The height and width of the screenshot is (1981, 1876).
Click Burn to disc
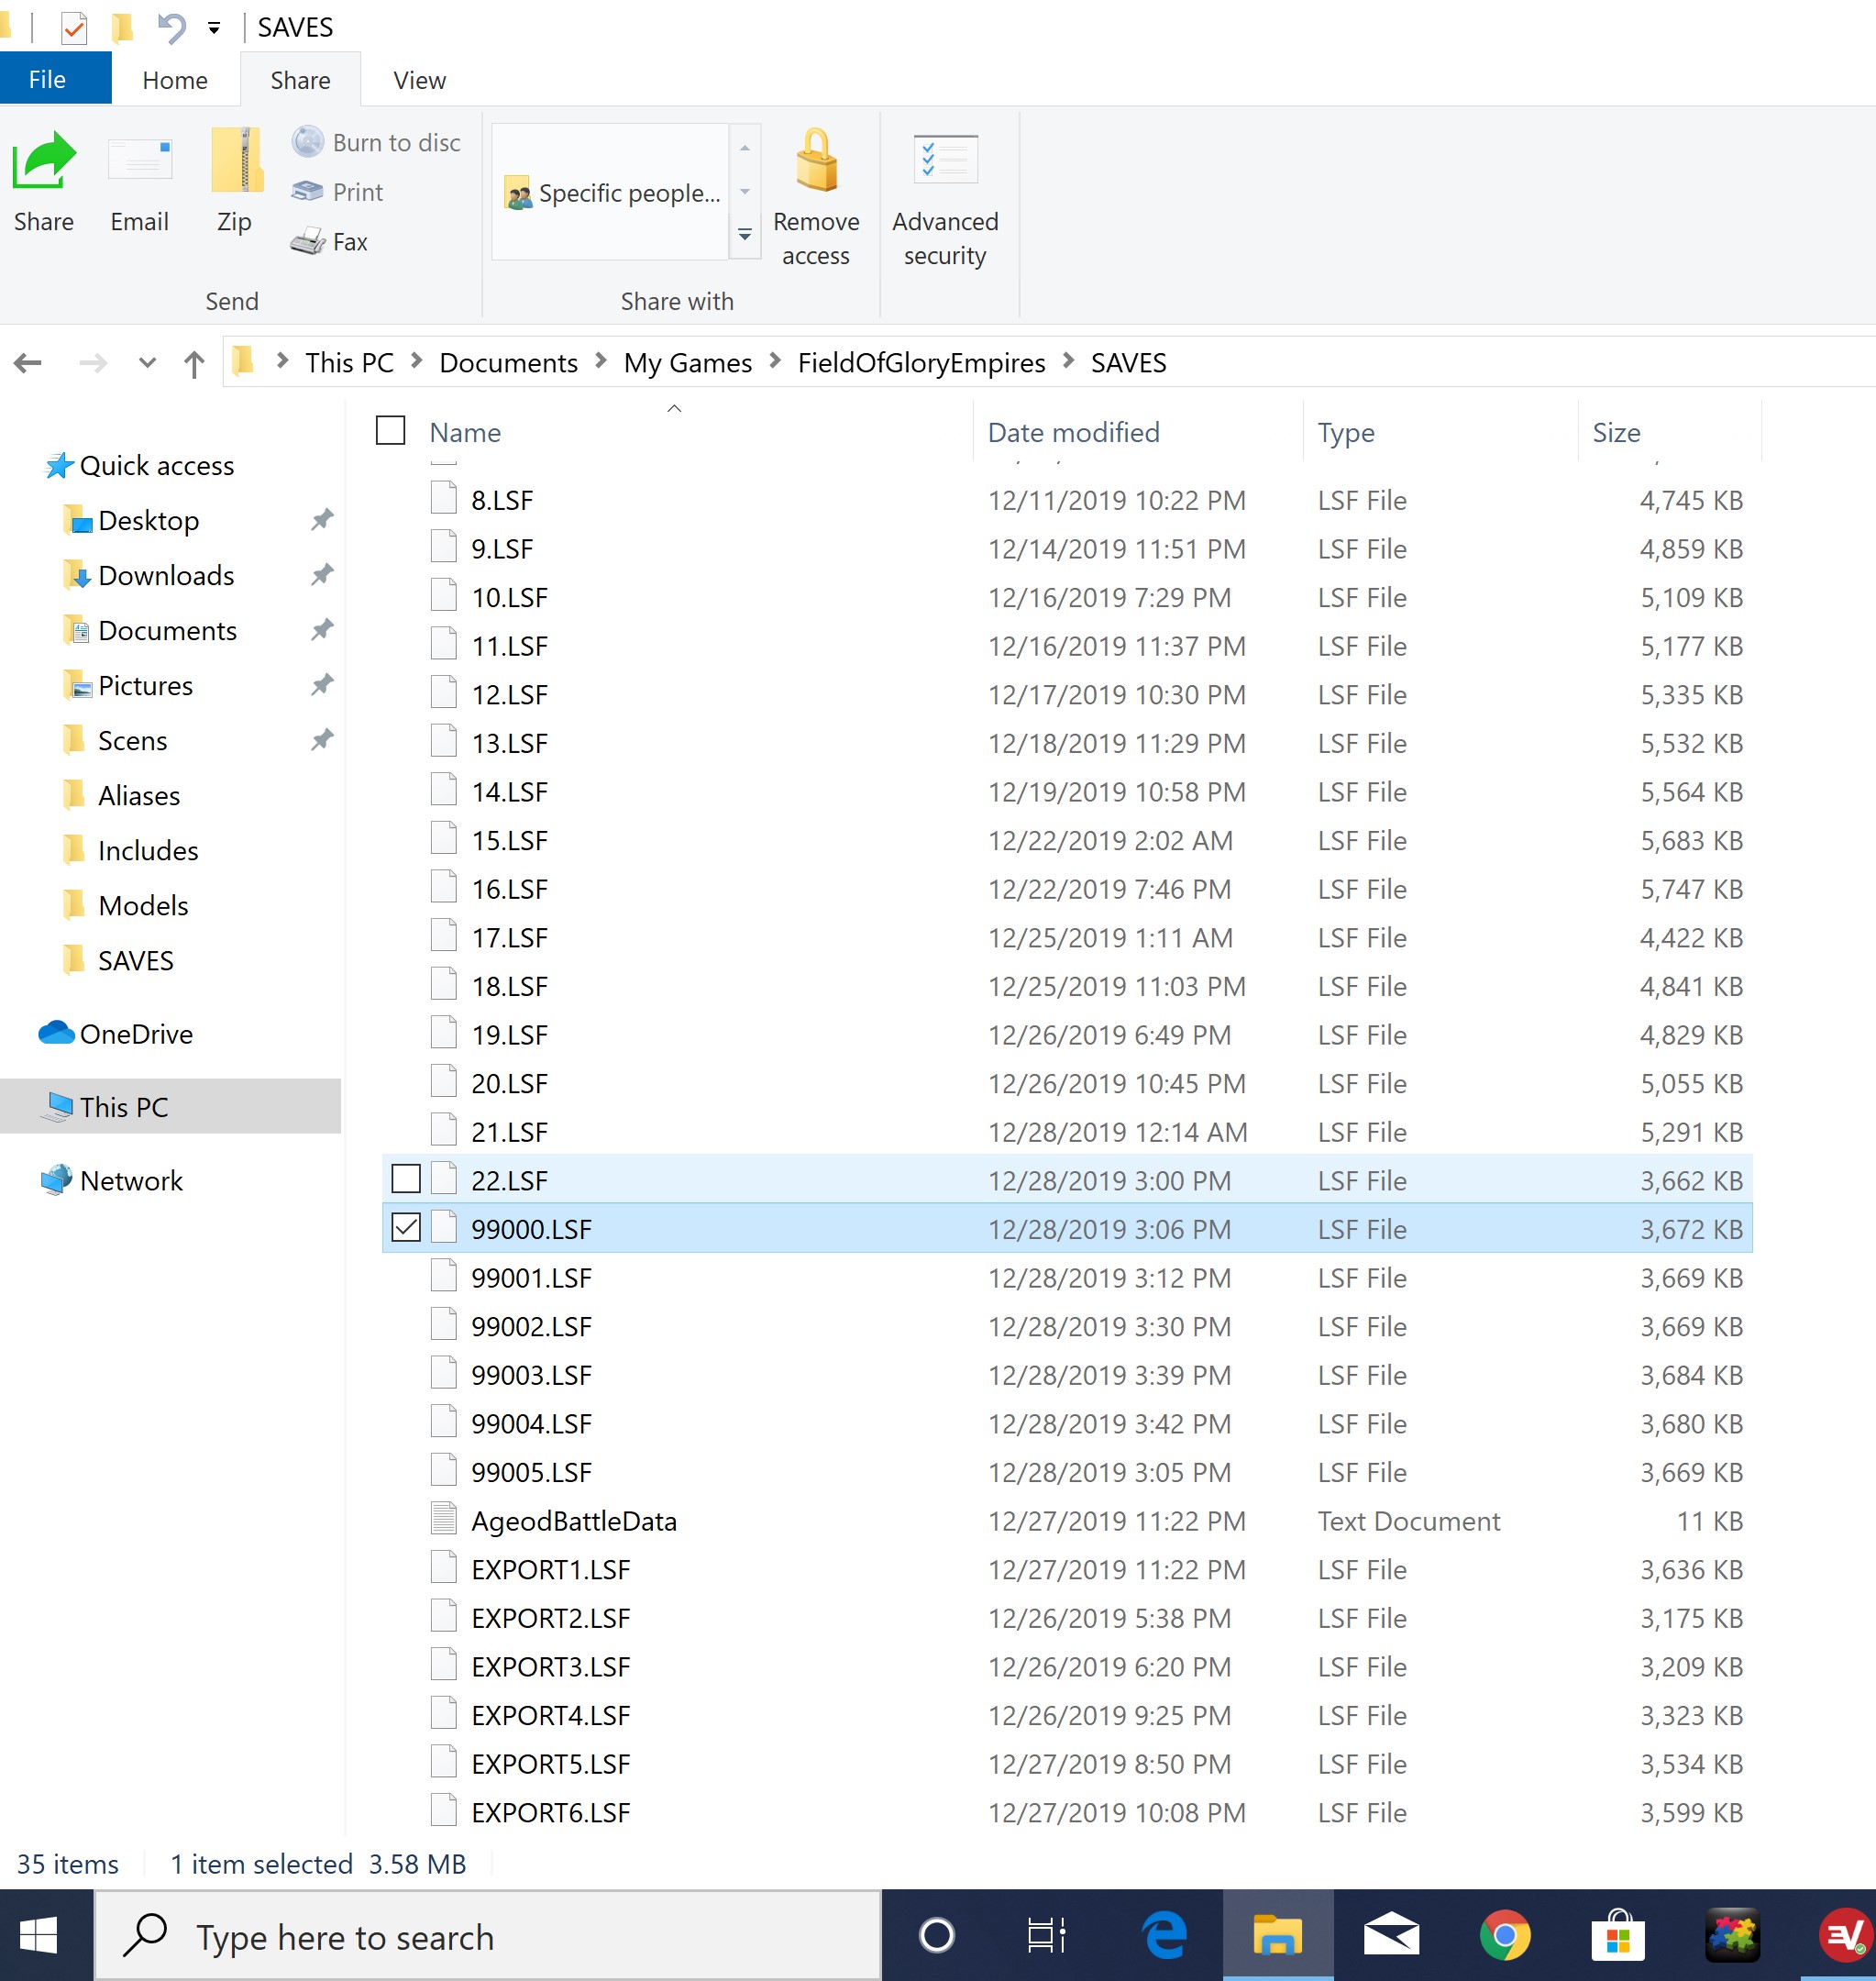[376, 142]
